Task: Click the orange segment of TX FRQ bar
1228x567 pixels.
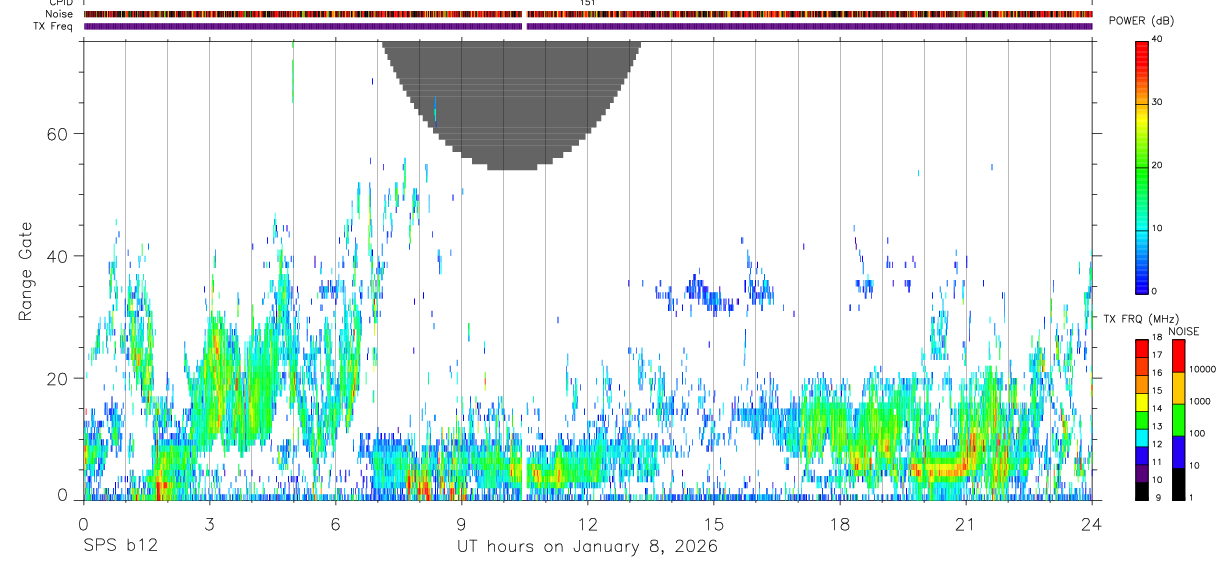Action: [1142, 383]
